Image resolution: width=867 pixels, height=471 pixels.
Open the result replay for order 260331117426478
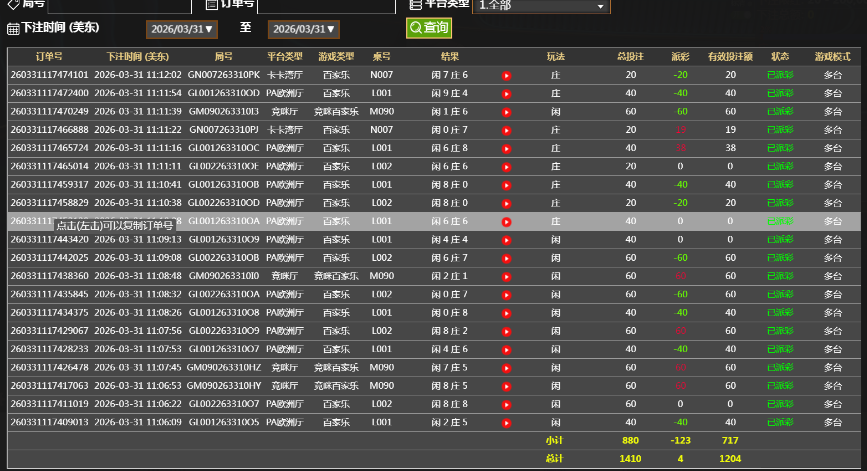point(506,368)
